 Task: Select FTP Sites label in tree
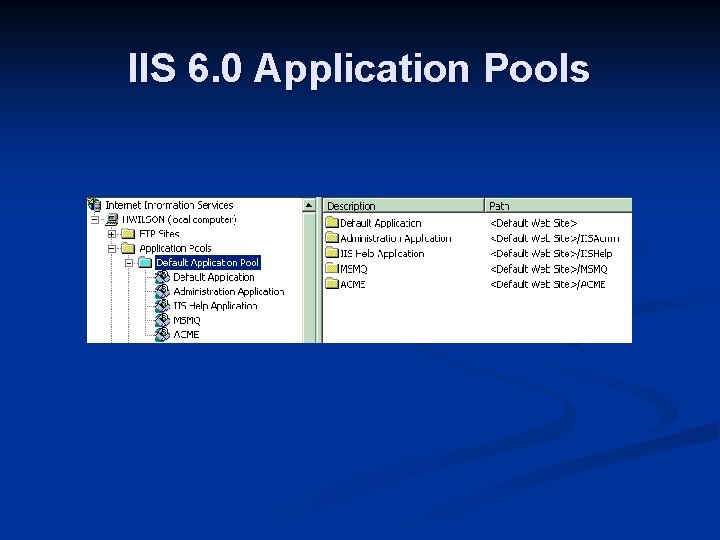pyautogui.click(x=159, y=234)
